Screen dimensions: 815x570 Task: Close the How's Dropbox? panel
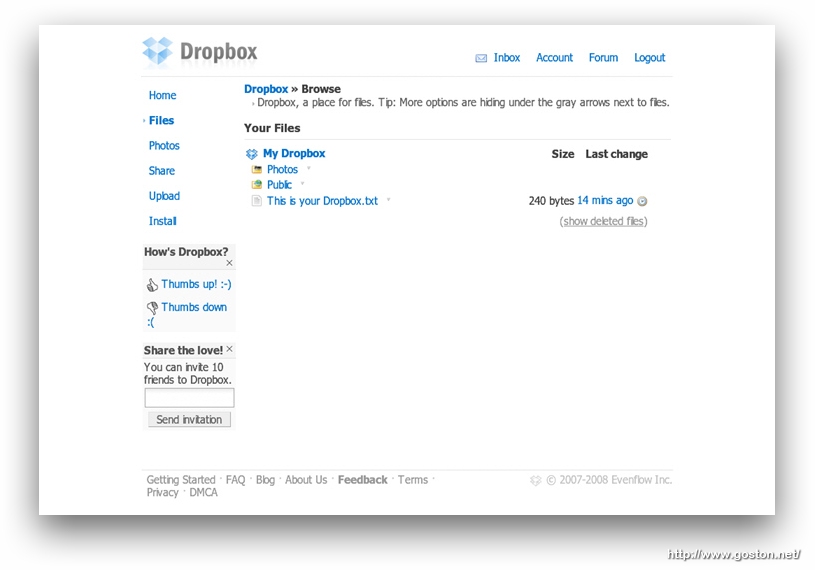229,263
